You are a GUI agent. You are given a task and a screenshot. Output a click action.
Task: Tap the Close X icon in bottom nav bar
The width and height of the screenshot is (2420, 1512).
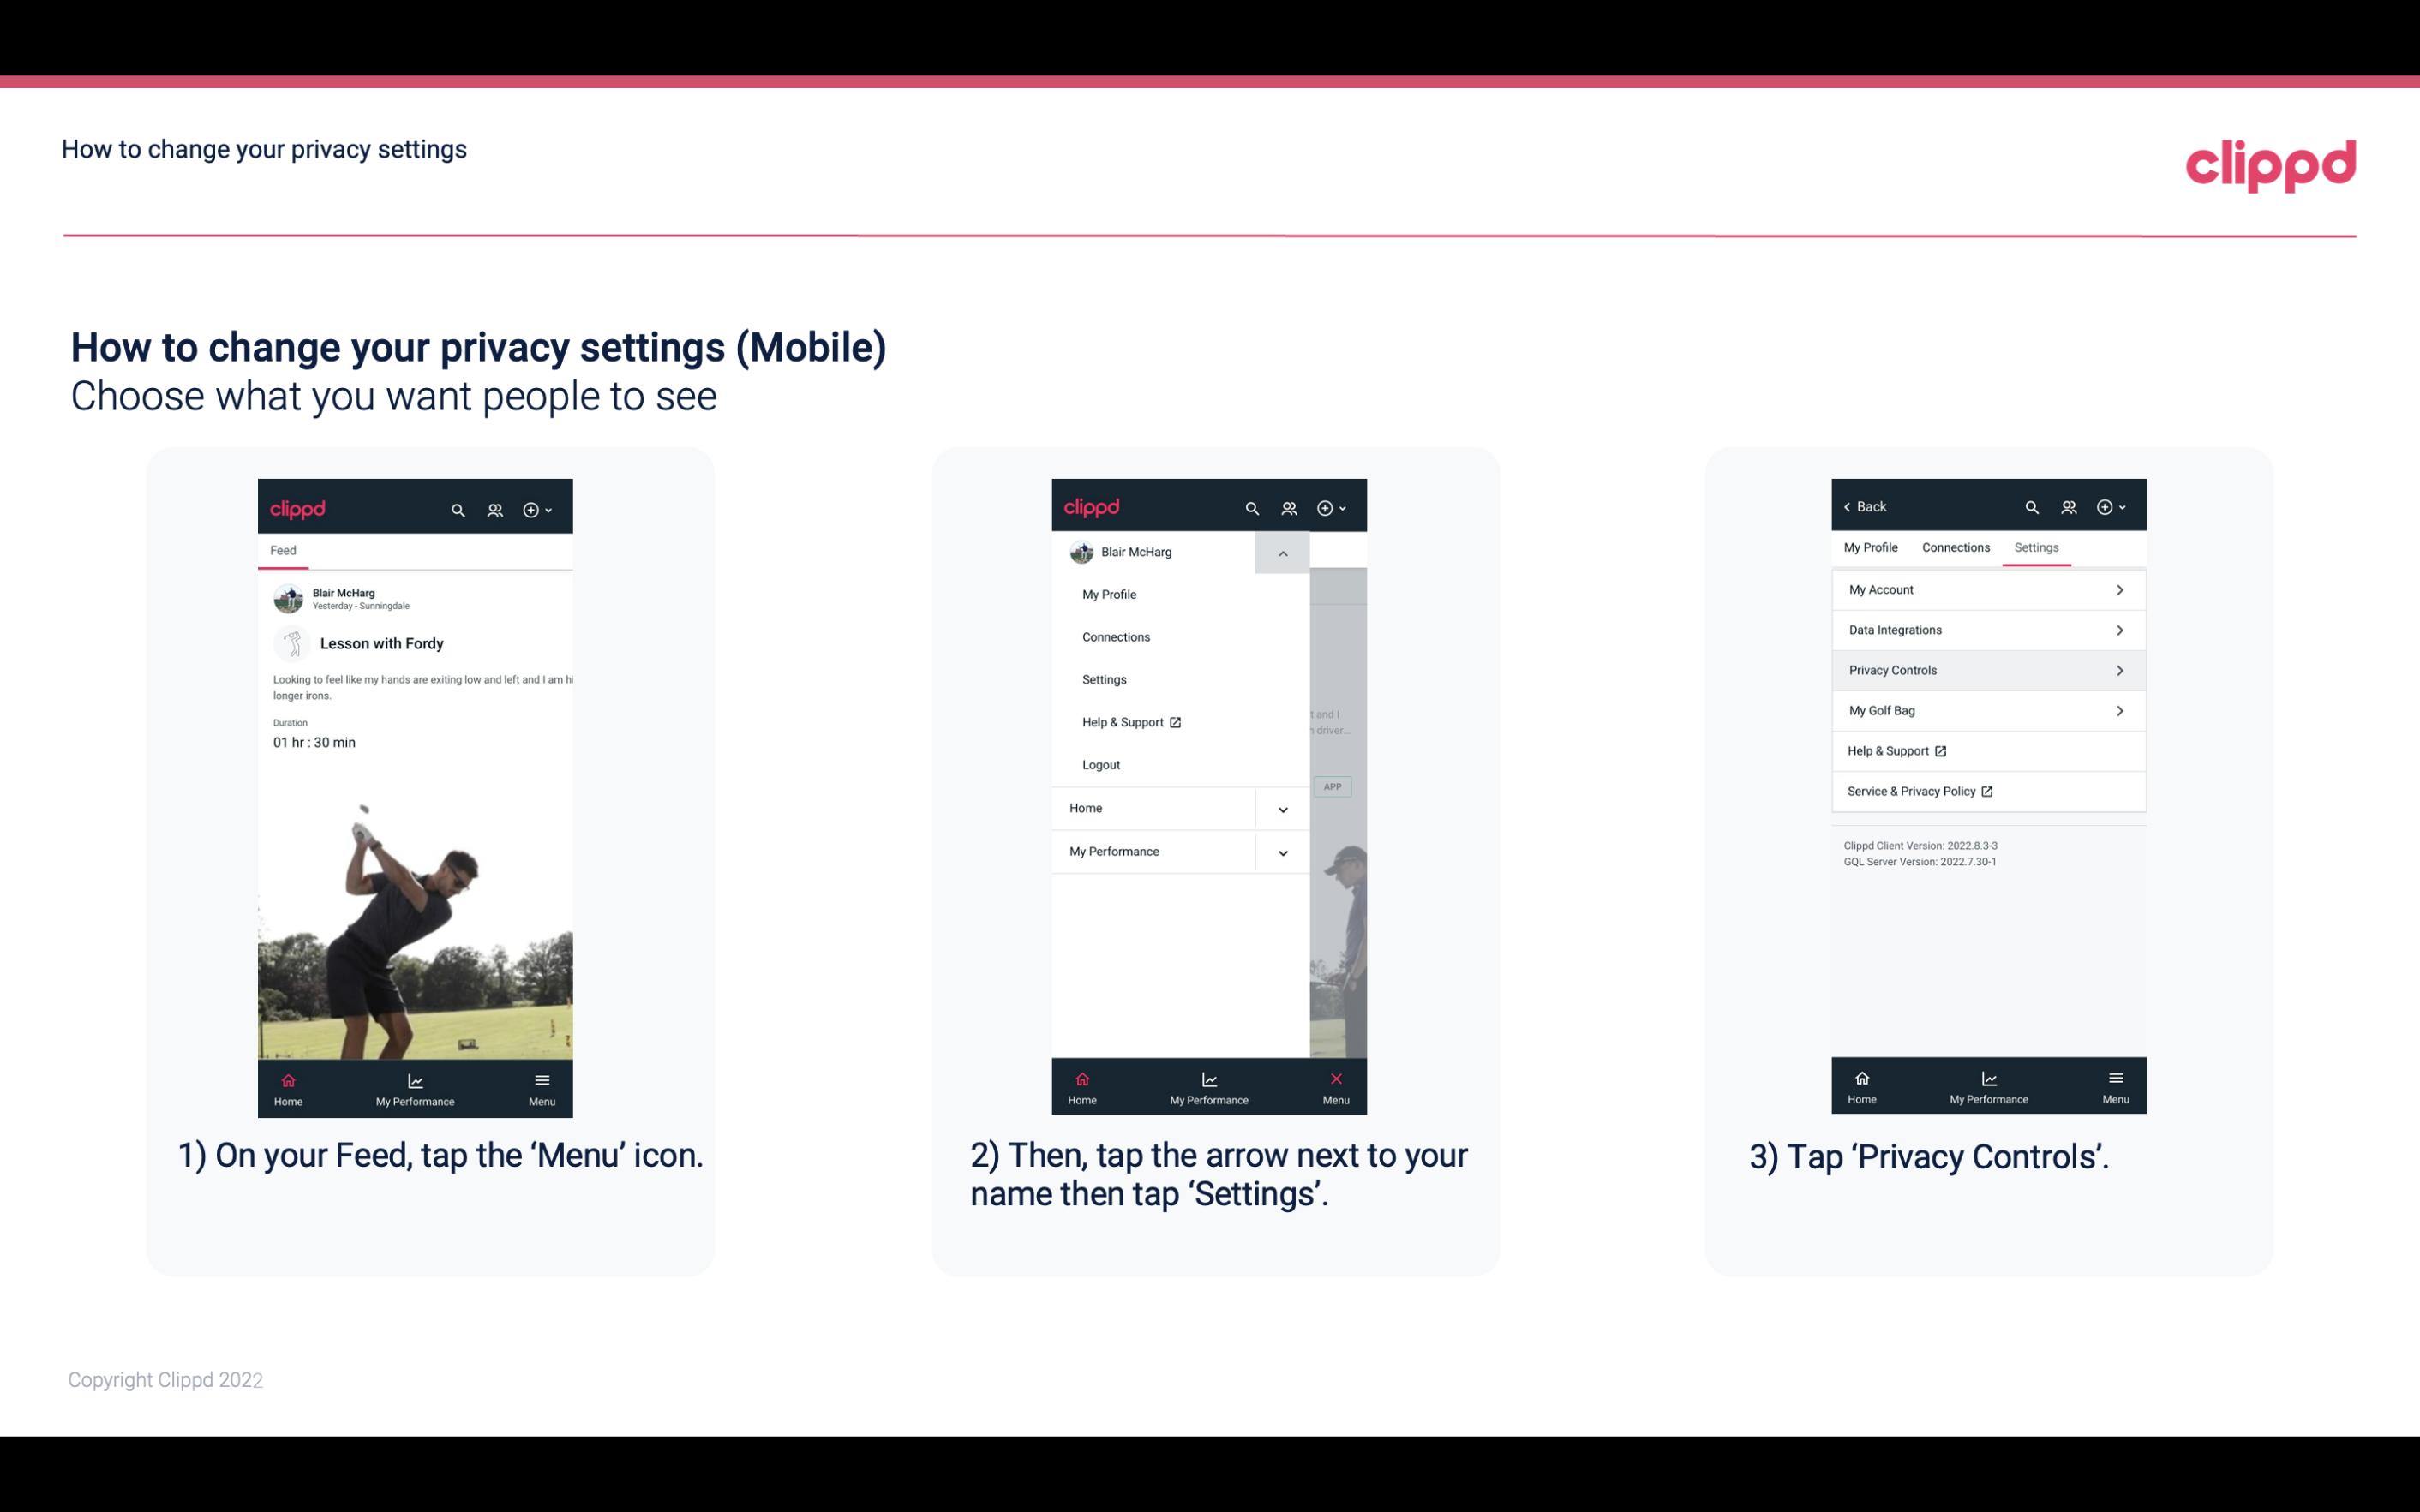click(x=1333, y=1079)
